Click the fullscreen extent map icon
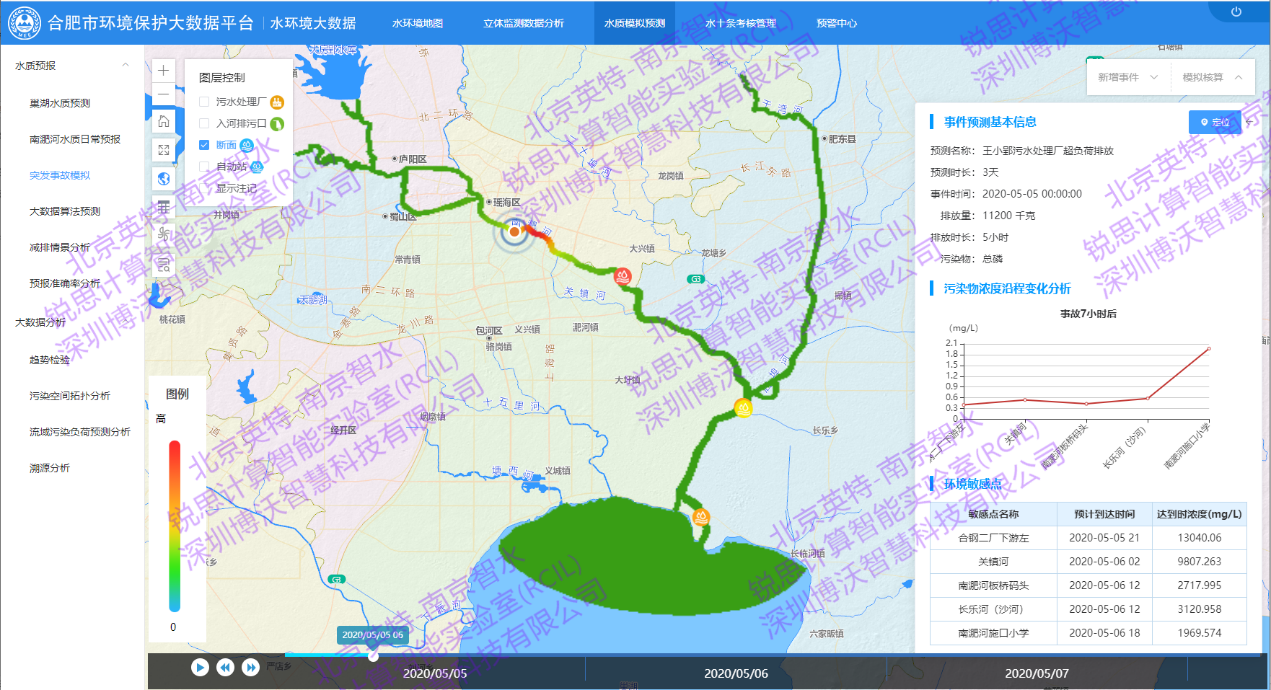Image resolution: width=1271 pixels, height=690 pixels. pyautogui.click(x=163, y=149)
